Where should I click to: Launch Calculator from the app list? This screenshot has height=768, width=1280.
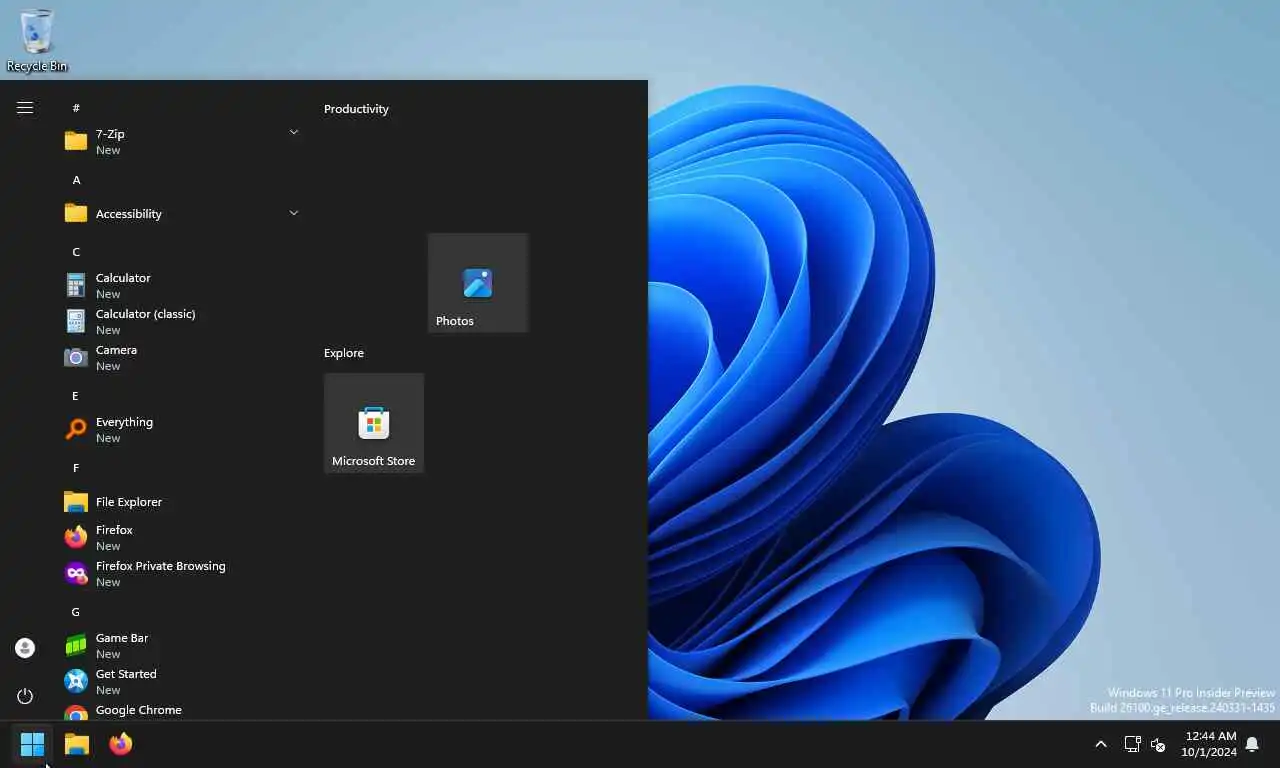click(x=183, y=285)
